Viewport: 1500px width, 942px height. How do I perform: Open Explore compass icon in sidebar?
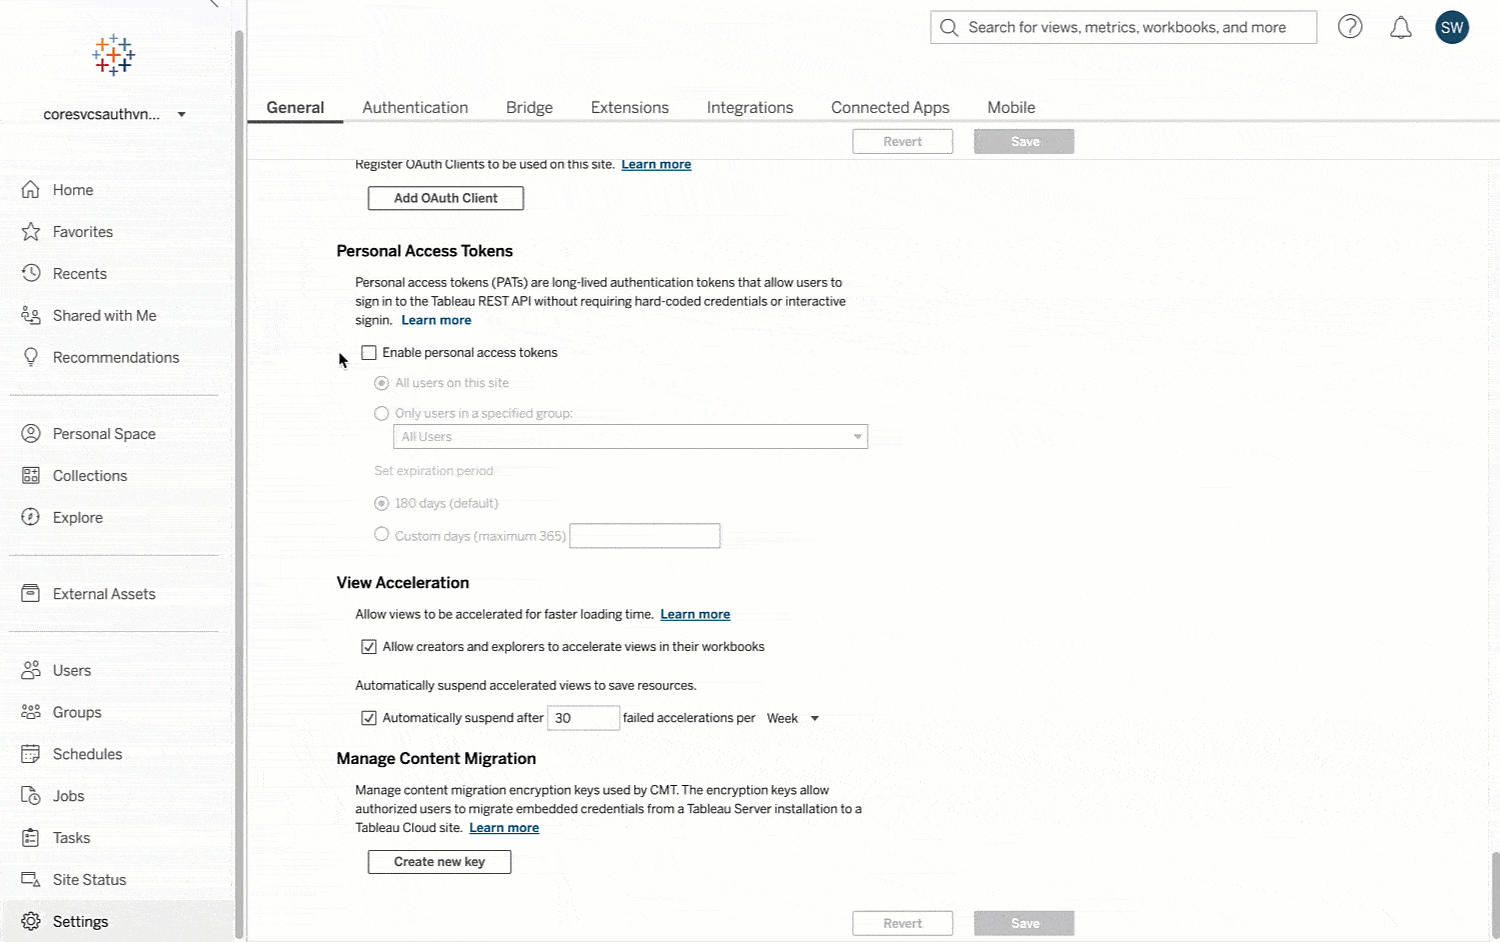(31, 517)
